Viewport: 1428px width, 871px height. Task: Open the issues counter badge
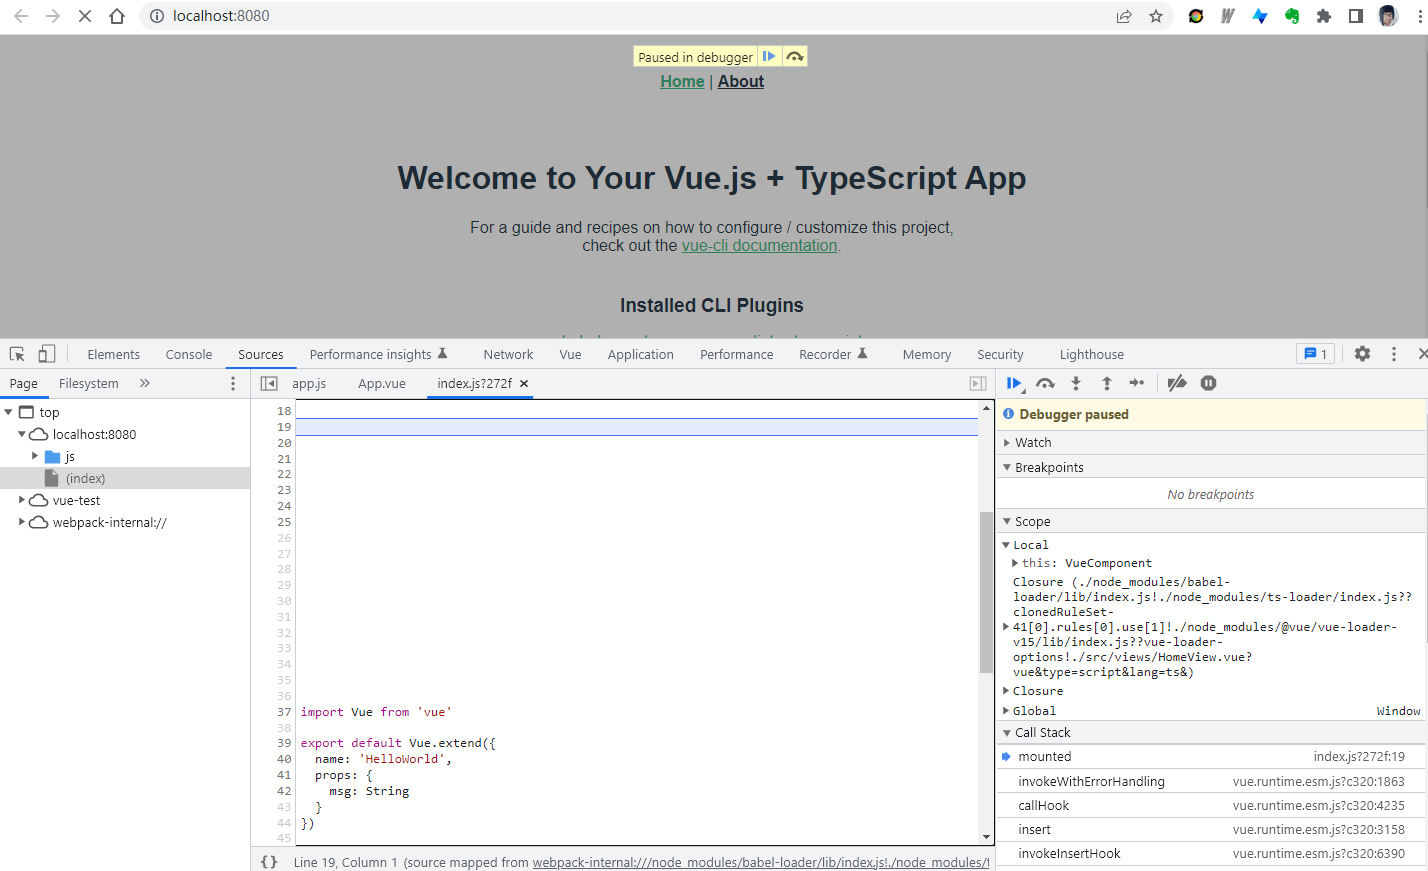click(x=1315, y=354)
